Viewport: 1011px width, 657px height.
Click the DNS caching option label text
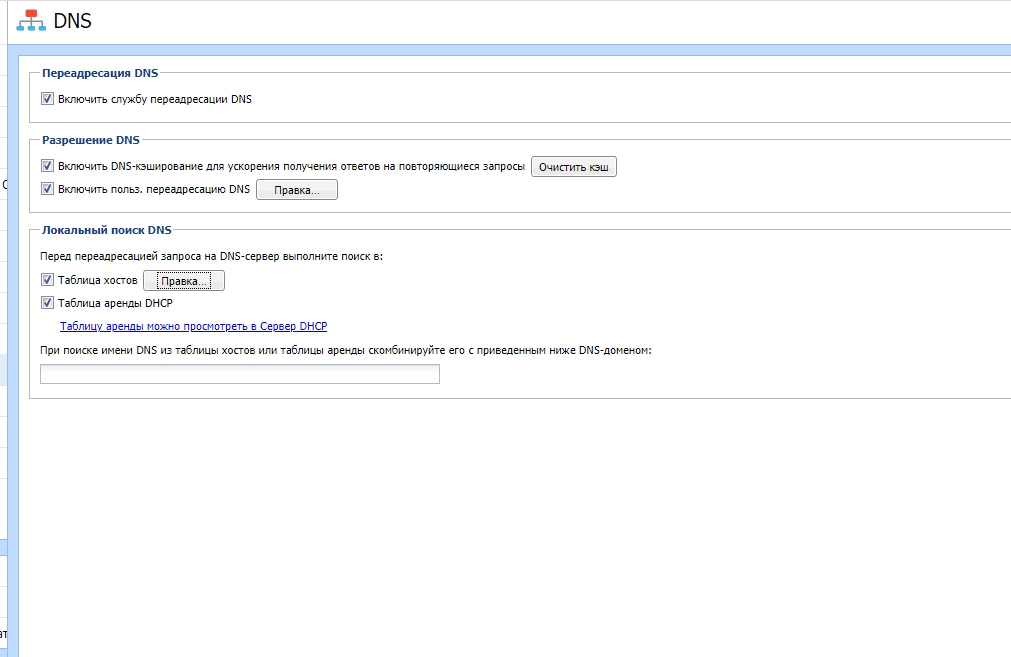point(291,166)
